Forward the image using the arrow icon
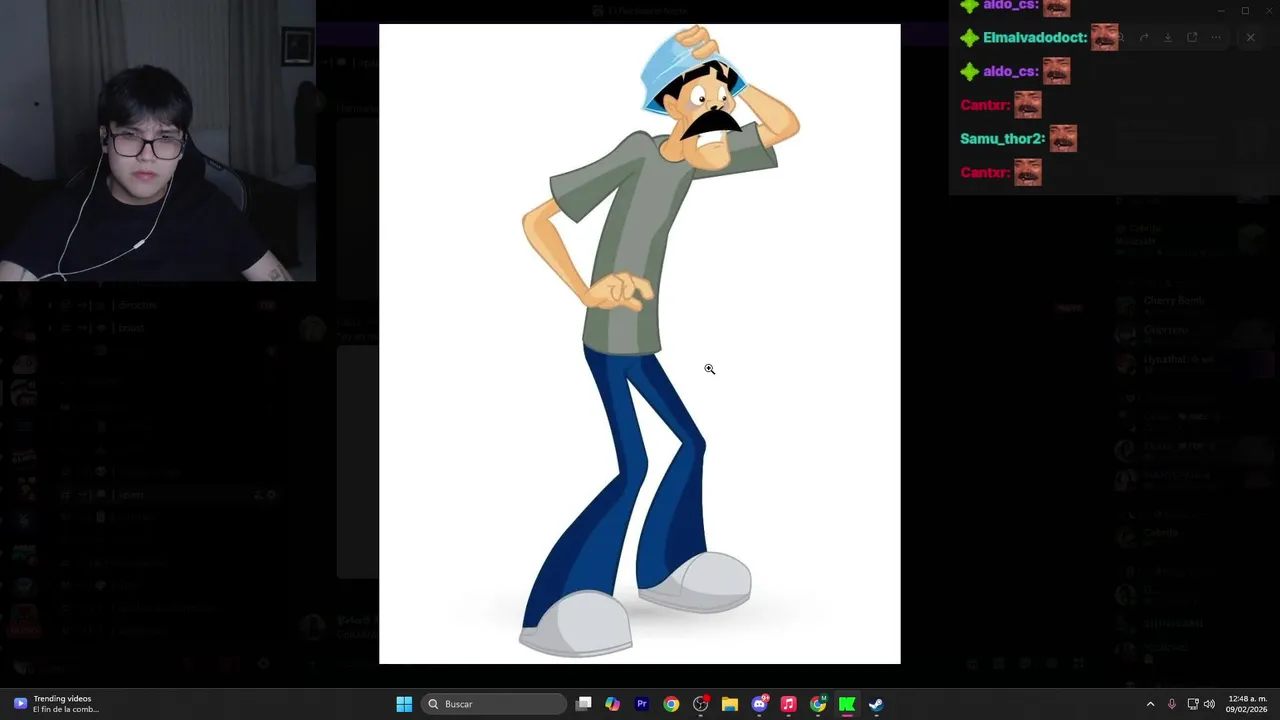 click(x=1144, y=38)
